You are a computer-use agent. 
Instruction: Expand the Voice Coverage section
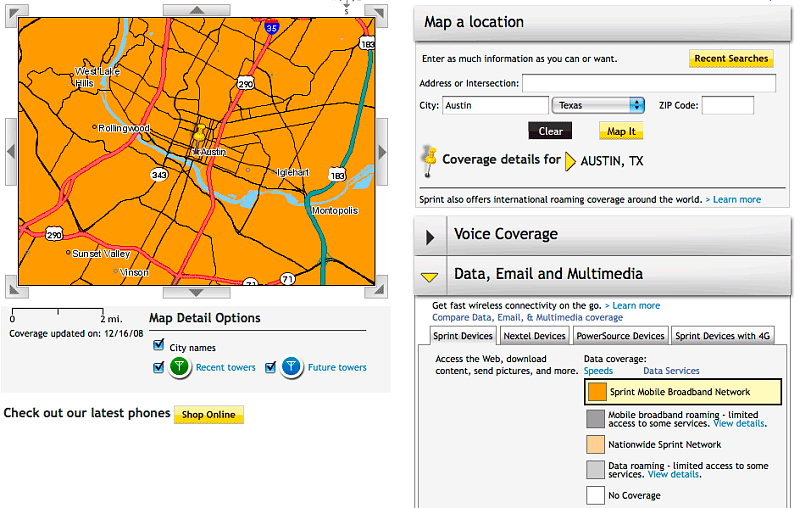(430, 237)
